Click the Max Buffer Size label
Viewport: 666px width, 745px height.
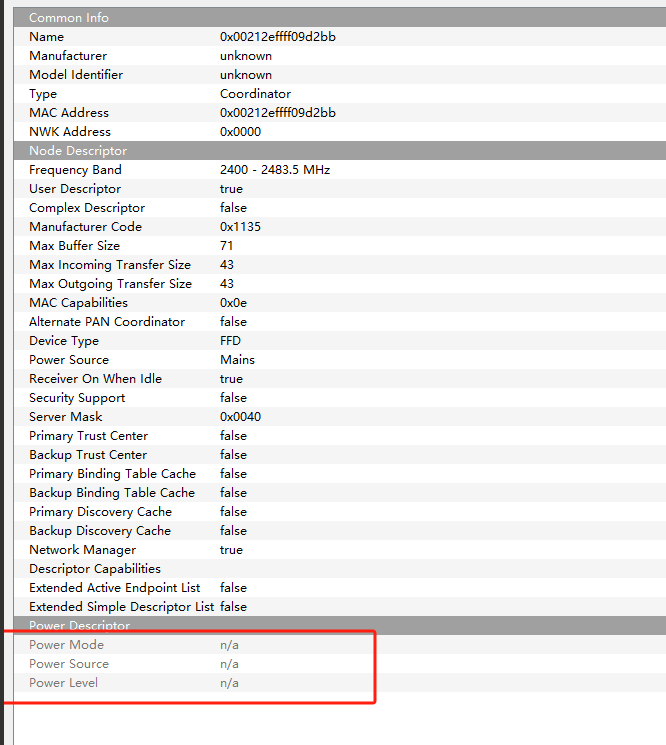coord(74,246)
